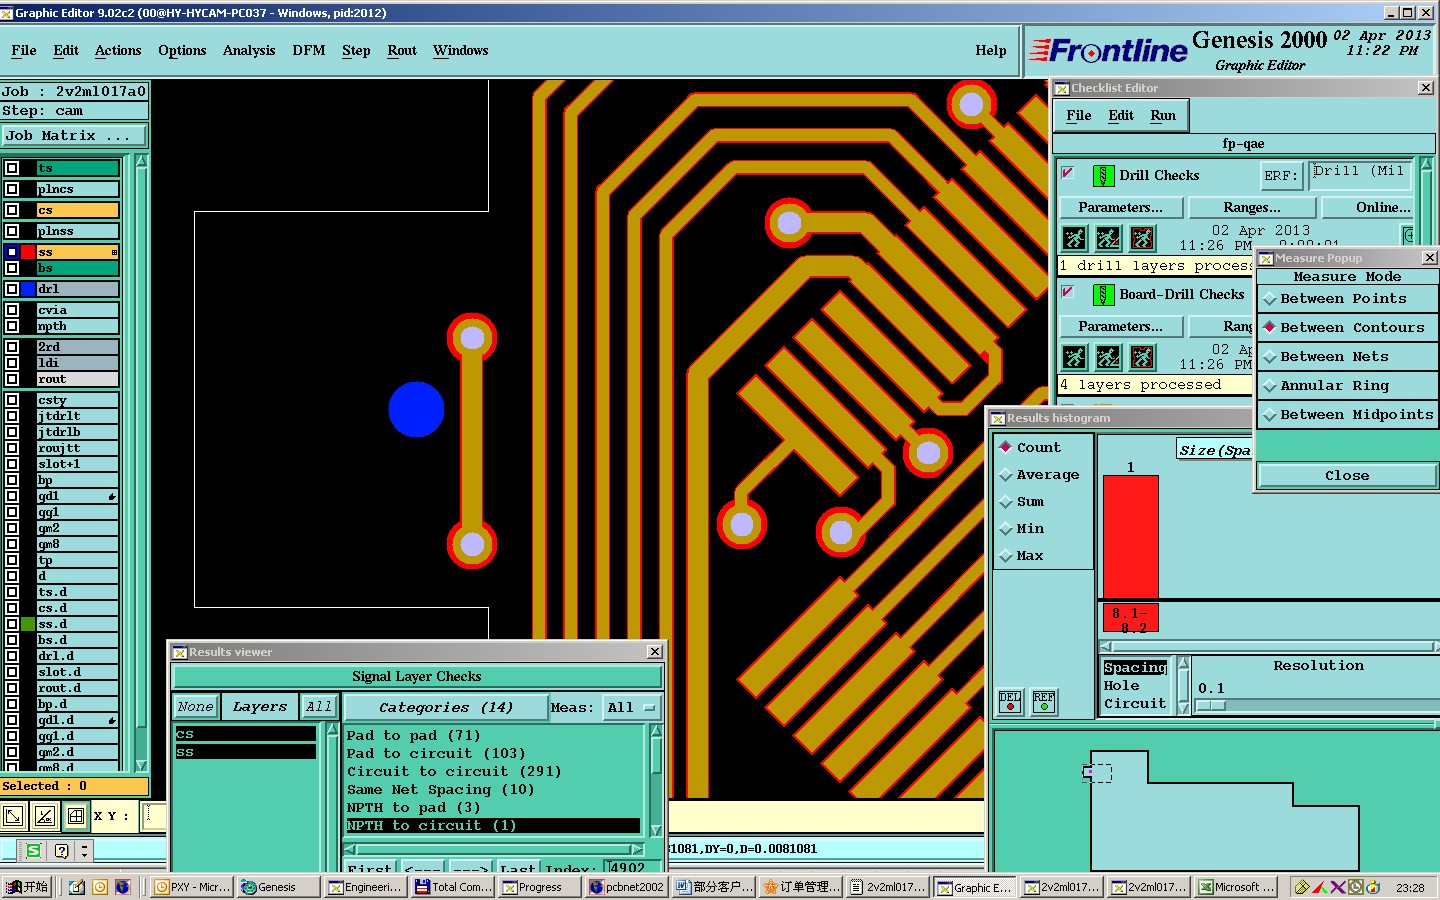Open the Rout menu
The width and height of the screenshot is (1440, 900).
[x=402, y=51]
